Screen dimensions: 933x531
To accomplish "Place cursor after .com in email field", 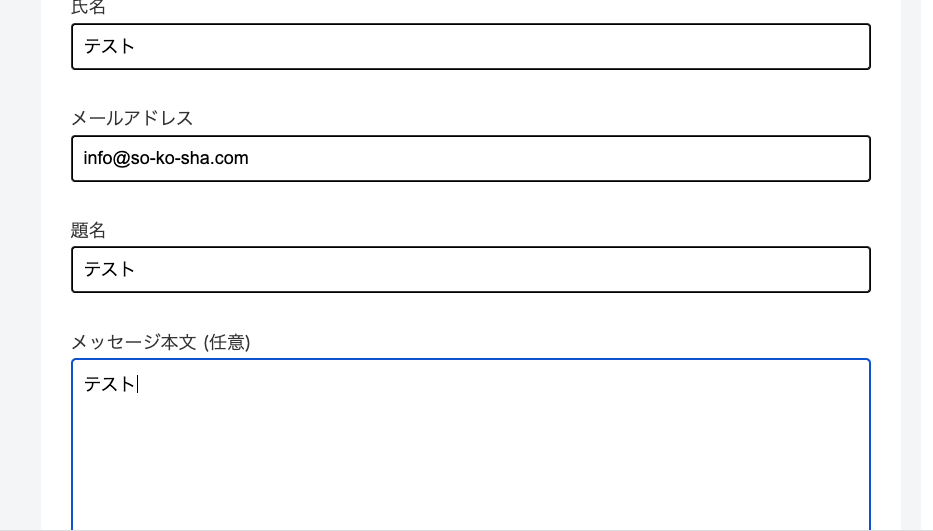I will [x=249, y=158].
